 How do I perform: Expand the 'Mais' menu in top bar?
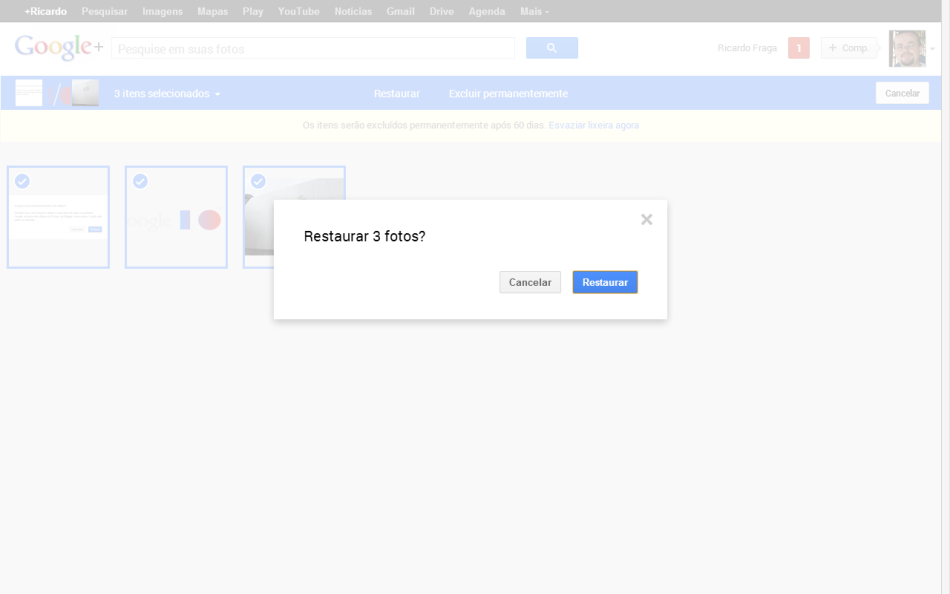coord(534,11)
